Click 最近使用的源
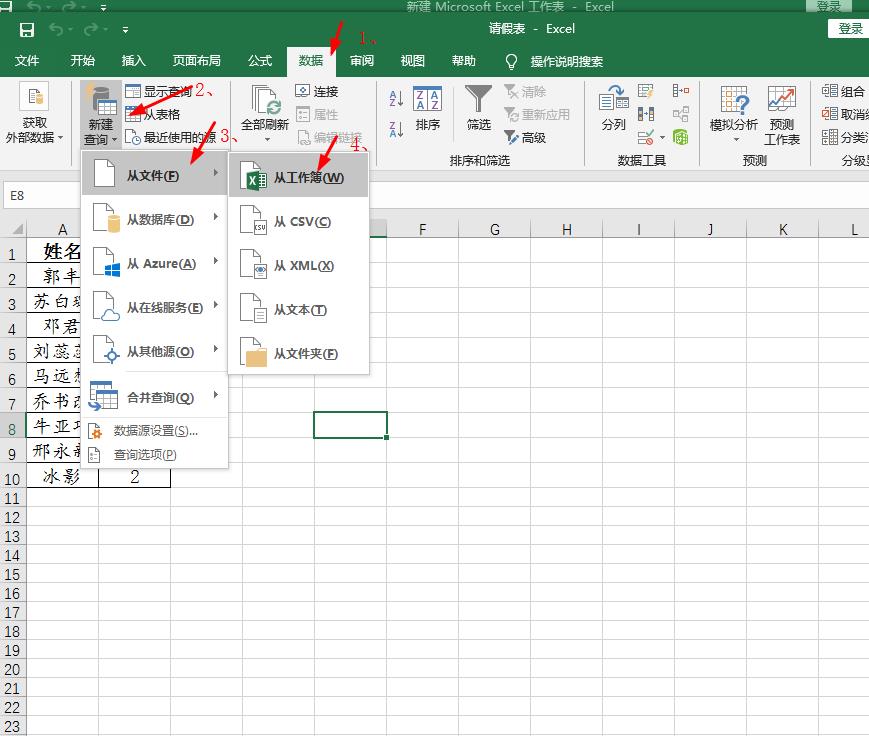The width and height of the screenshot is (869, 736). click(x=170, y=137)
